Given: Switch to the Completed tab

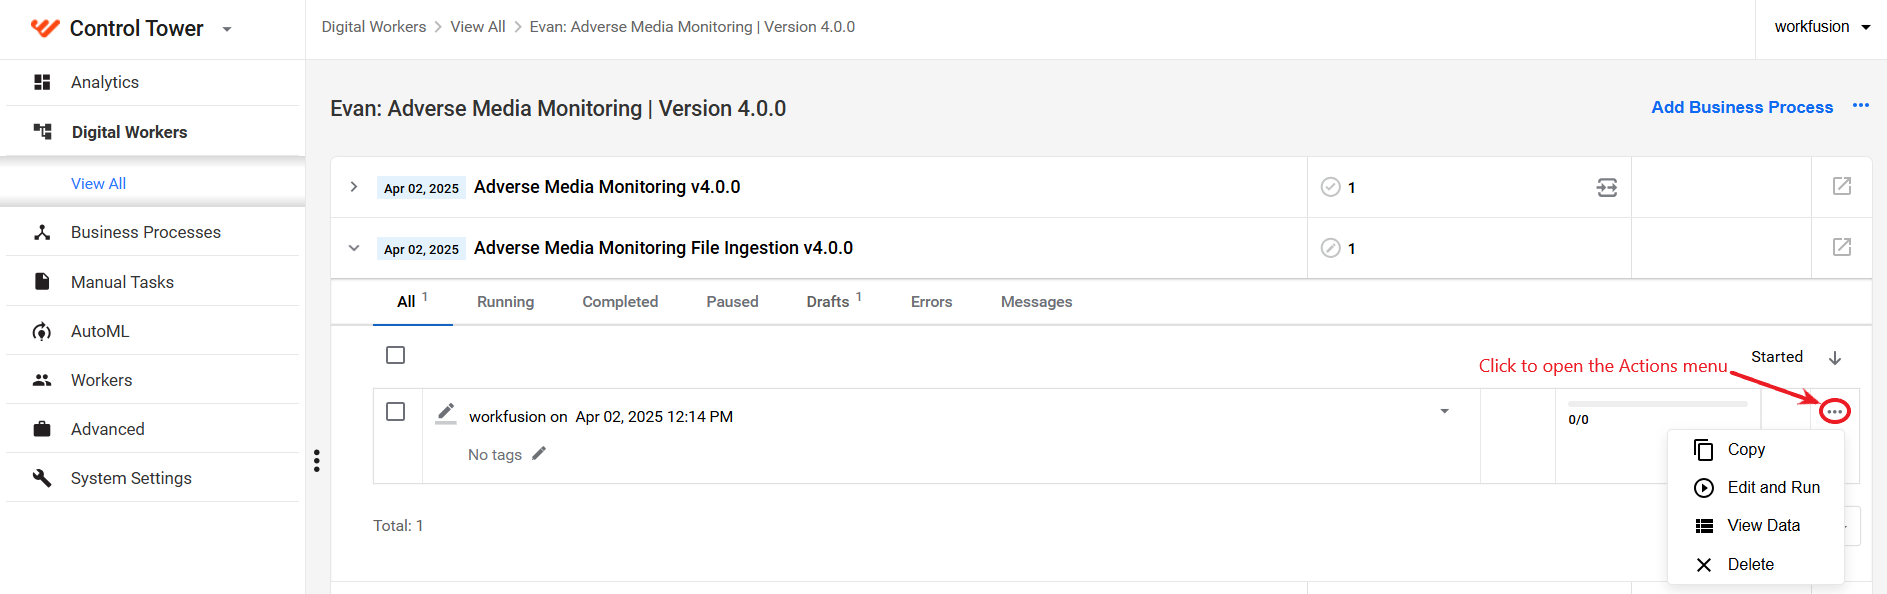Looking at the screenshot, I should [x=620, y=302].
